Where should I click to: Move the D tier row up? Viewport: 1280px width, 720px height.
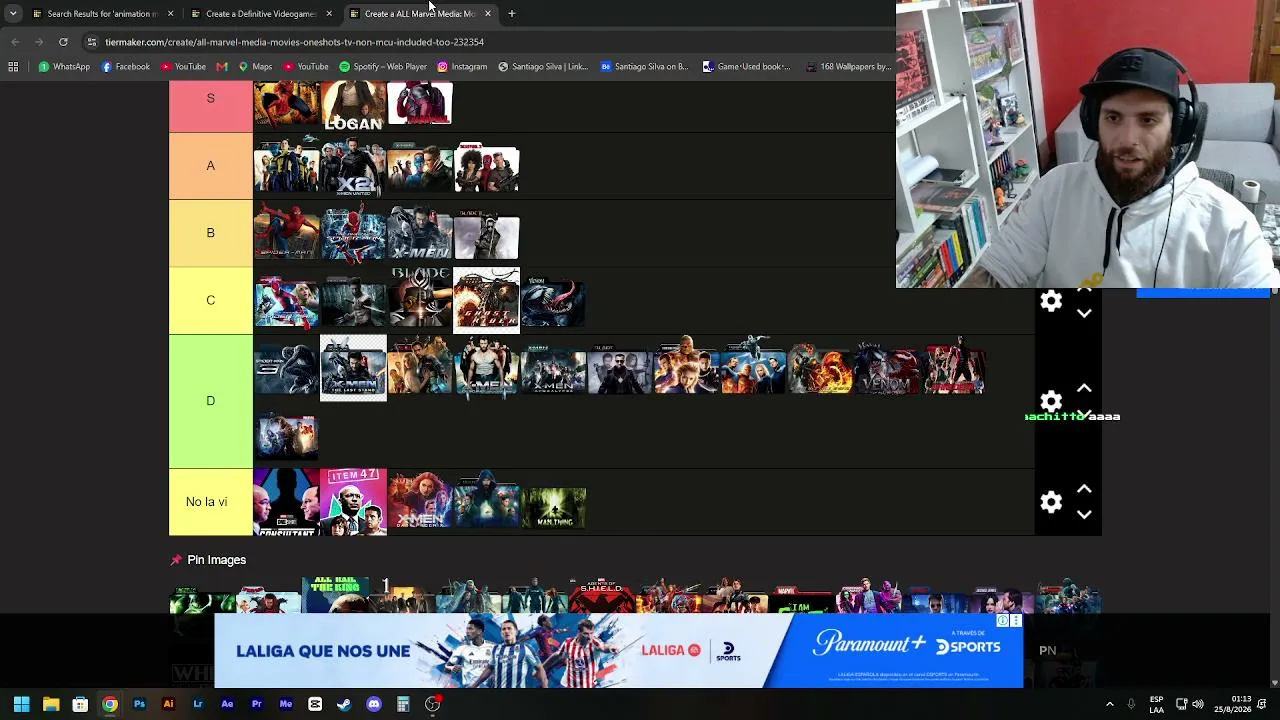(1084, 388)
